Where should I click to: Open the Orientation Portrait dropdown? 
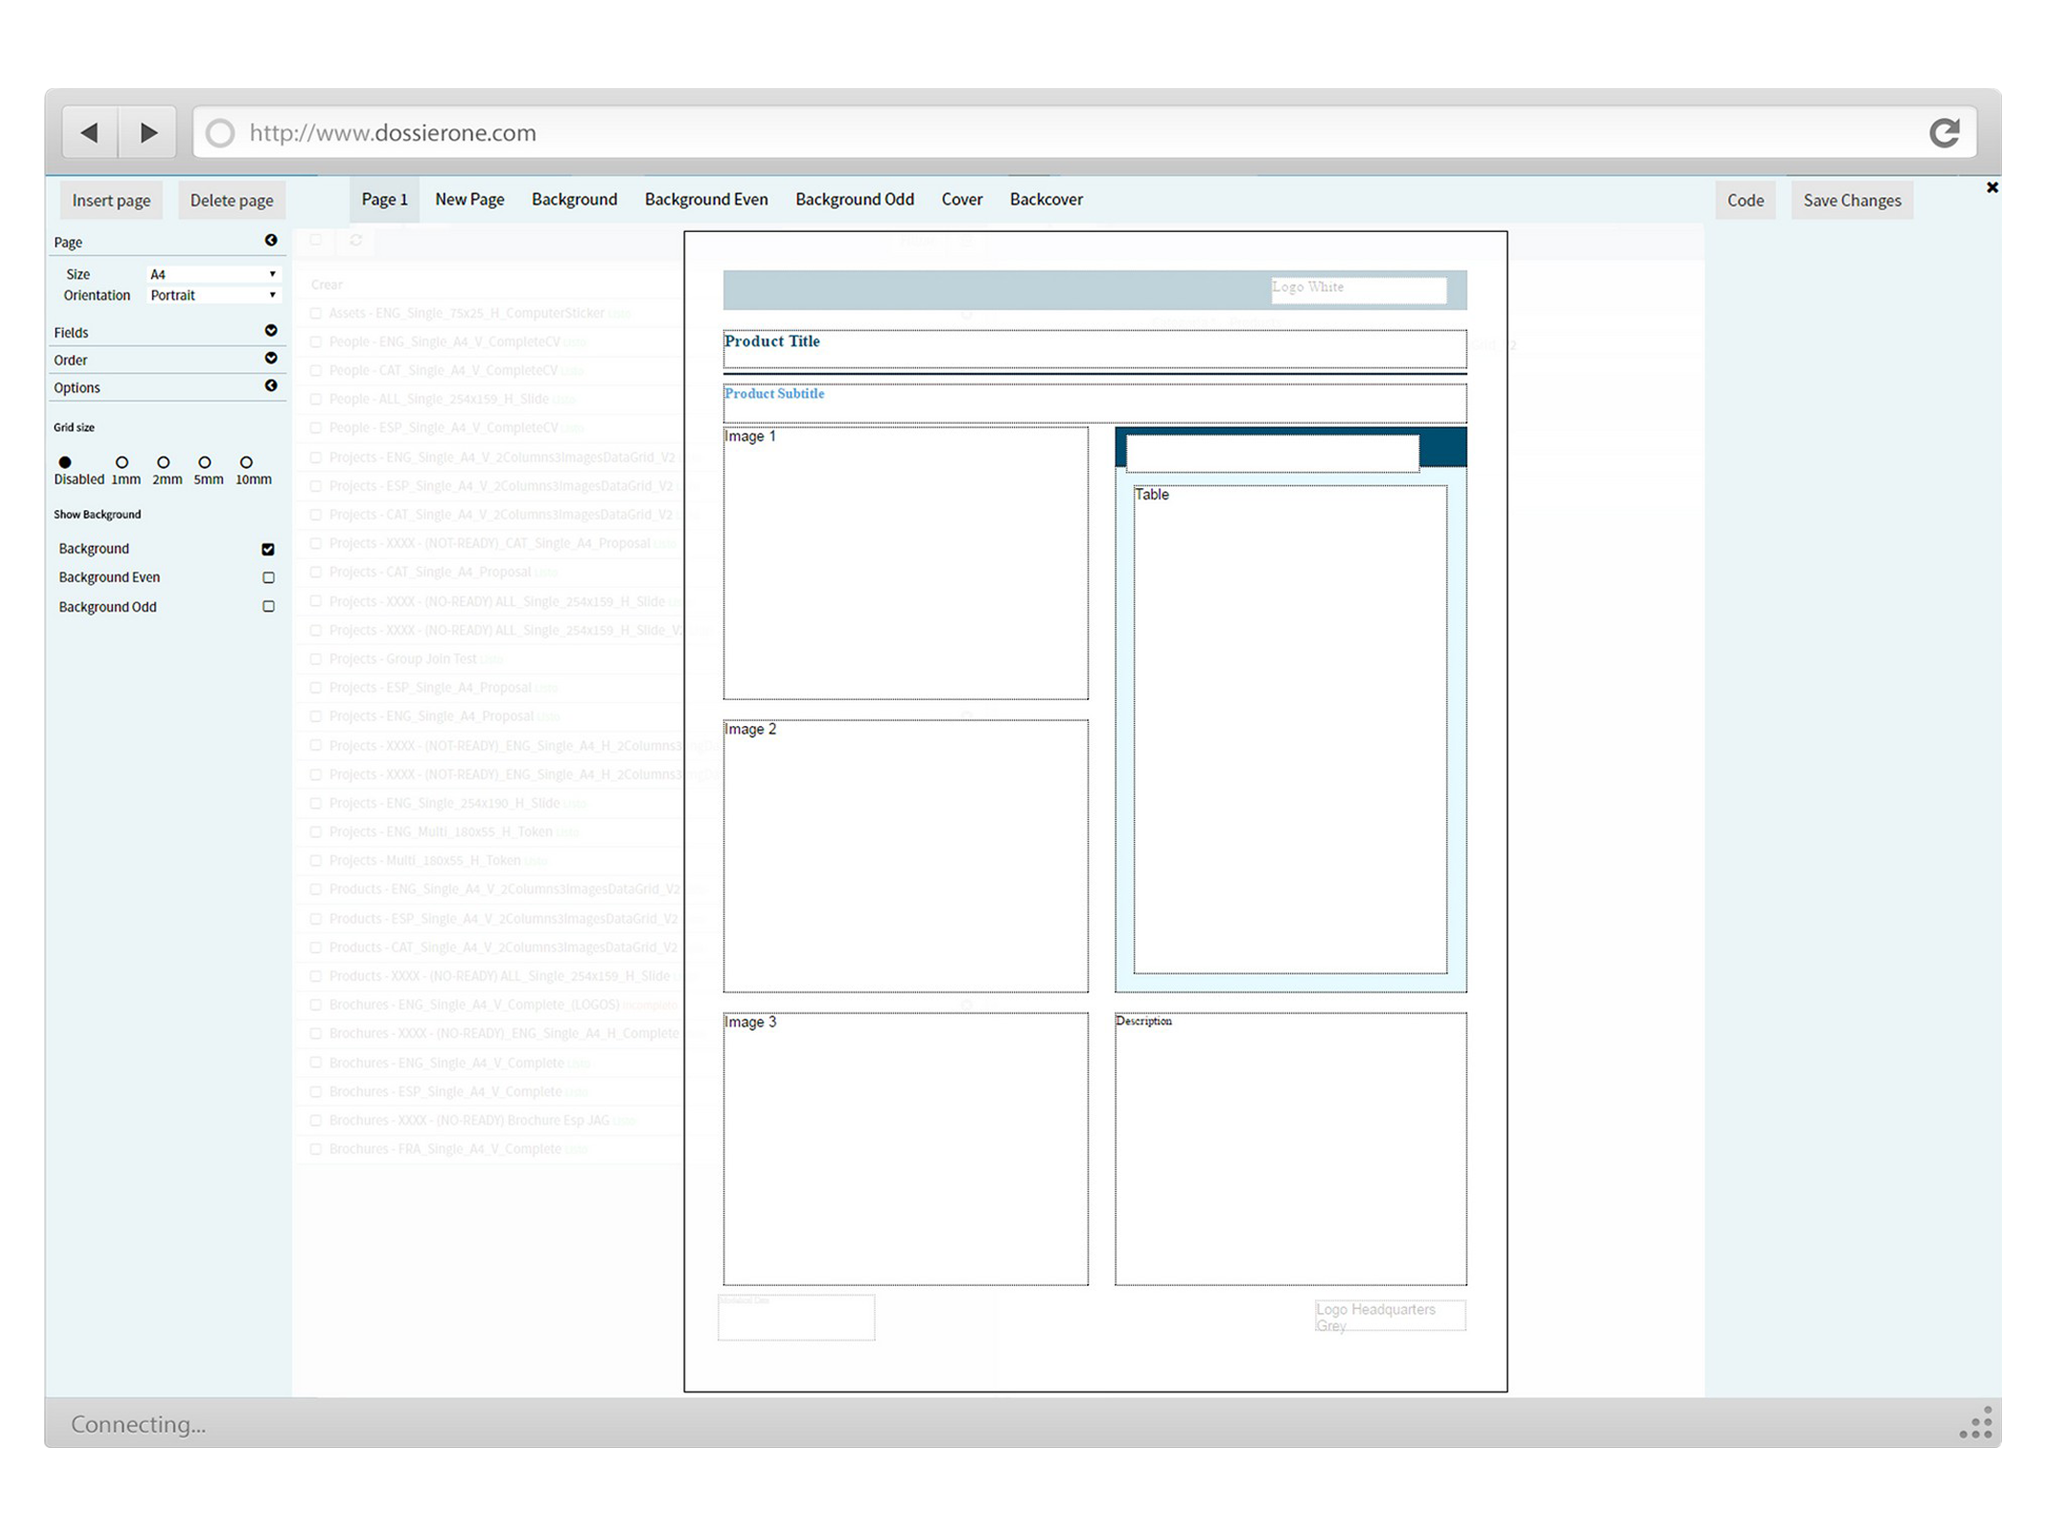click(213, 295)
